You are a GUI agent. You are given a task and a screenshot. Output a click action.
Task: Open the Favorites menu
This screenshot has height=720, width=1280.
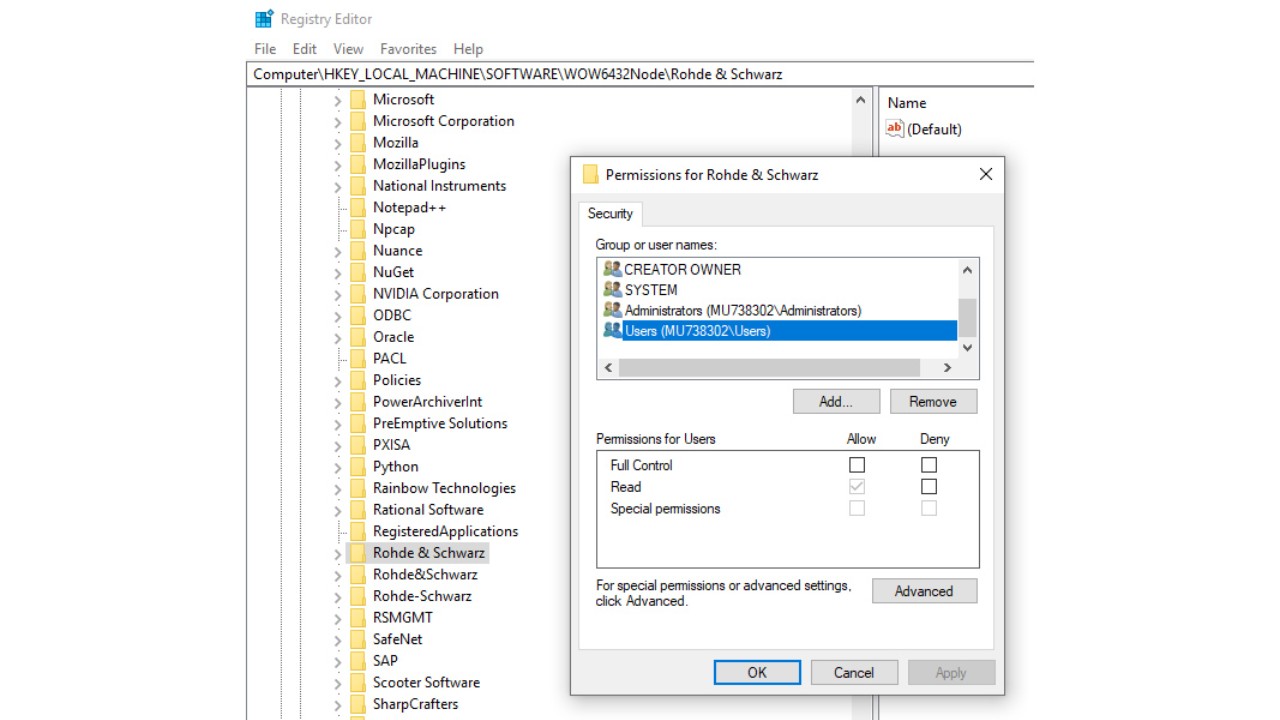pyautogui.click(x=408, y=48)
